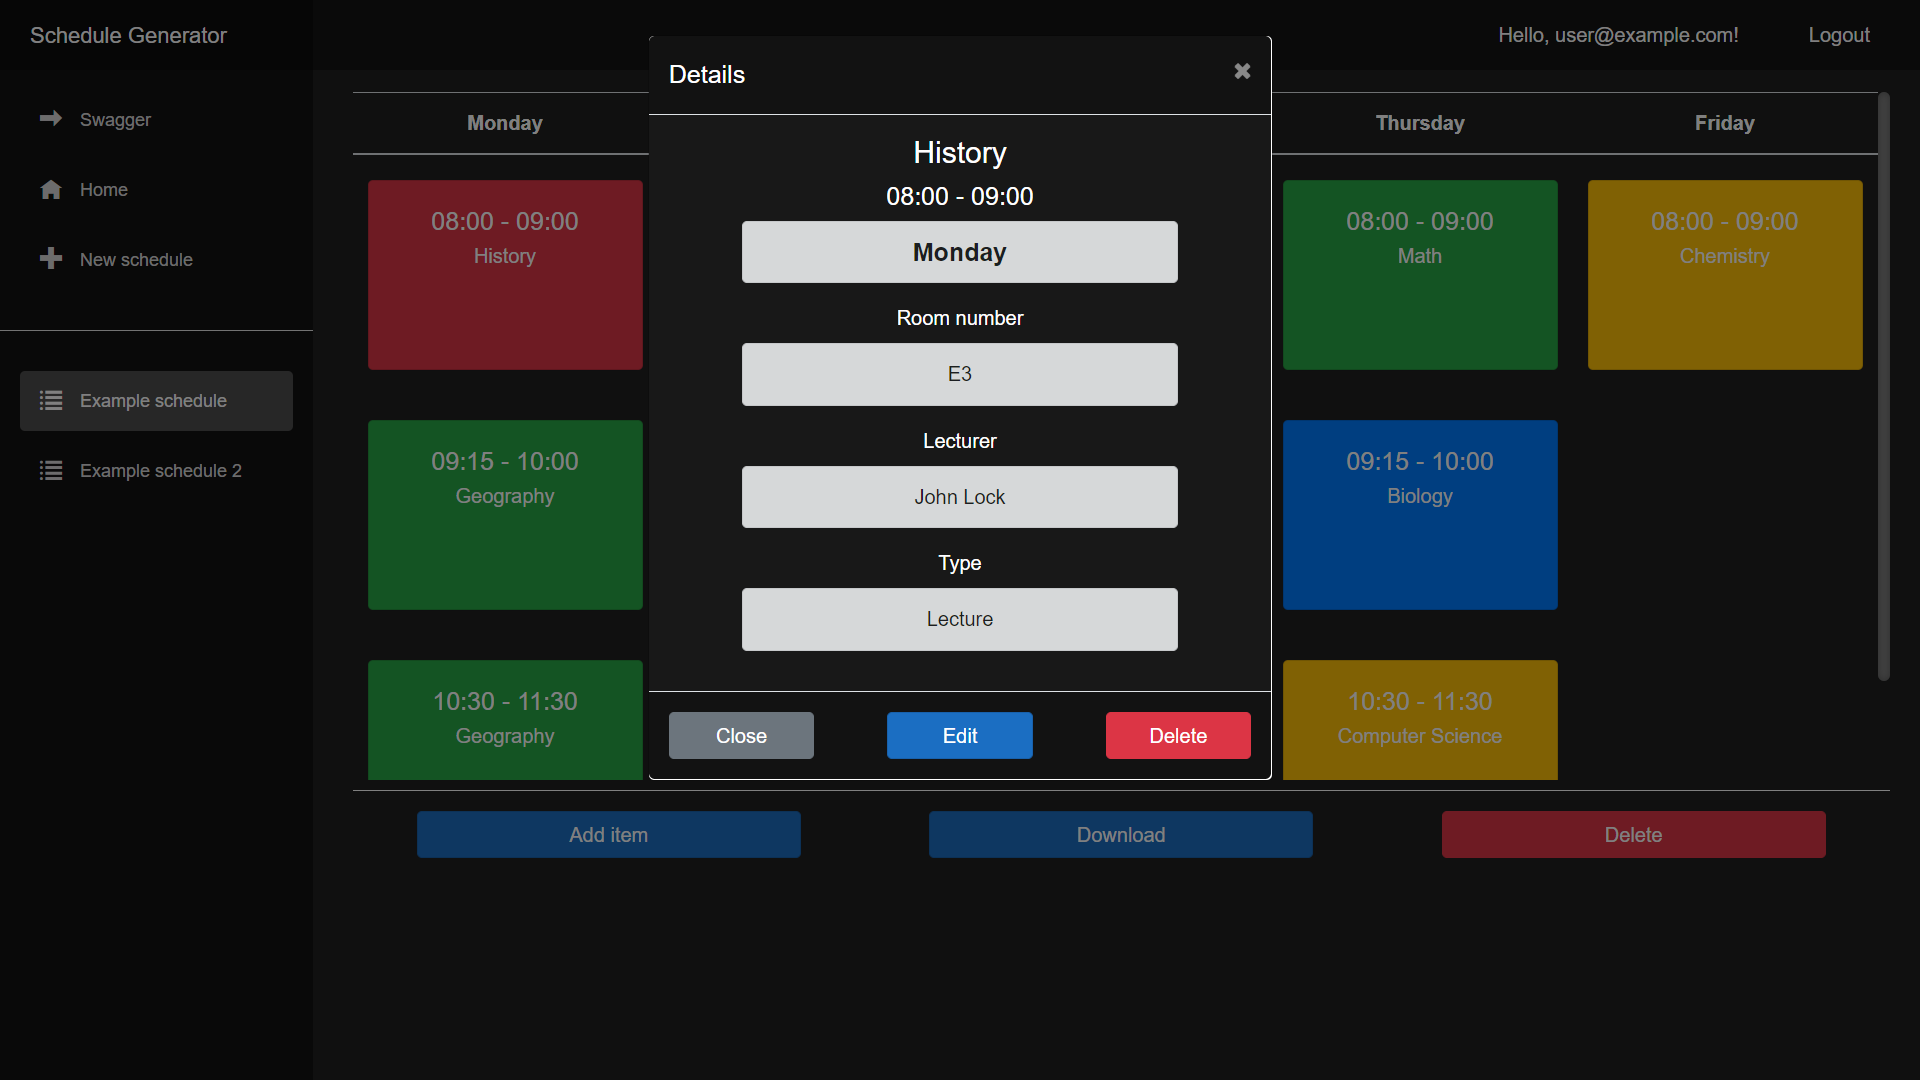
Task: Click the Schedule Generator app icon
Action: (128, 36)
